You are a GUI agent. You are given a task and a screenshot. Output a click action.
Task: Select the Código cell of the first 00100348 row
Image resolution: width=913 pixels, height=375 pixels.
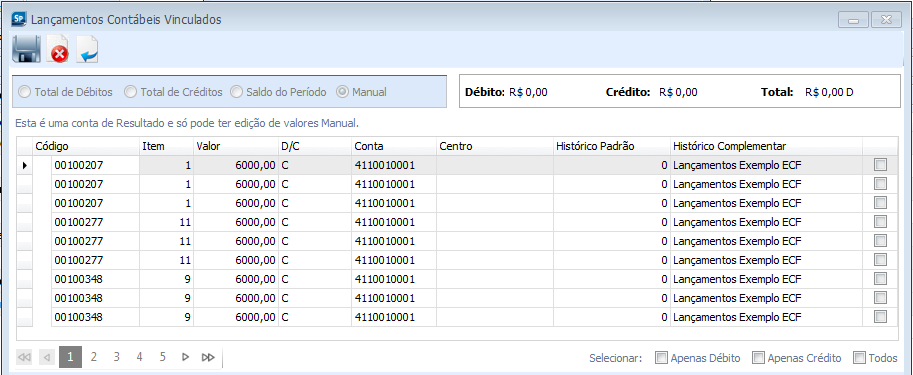pyautogui.click(x=95, y=279)
